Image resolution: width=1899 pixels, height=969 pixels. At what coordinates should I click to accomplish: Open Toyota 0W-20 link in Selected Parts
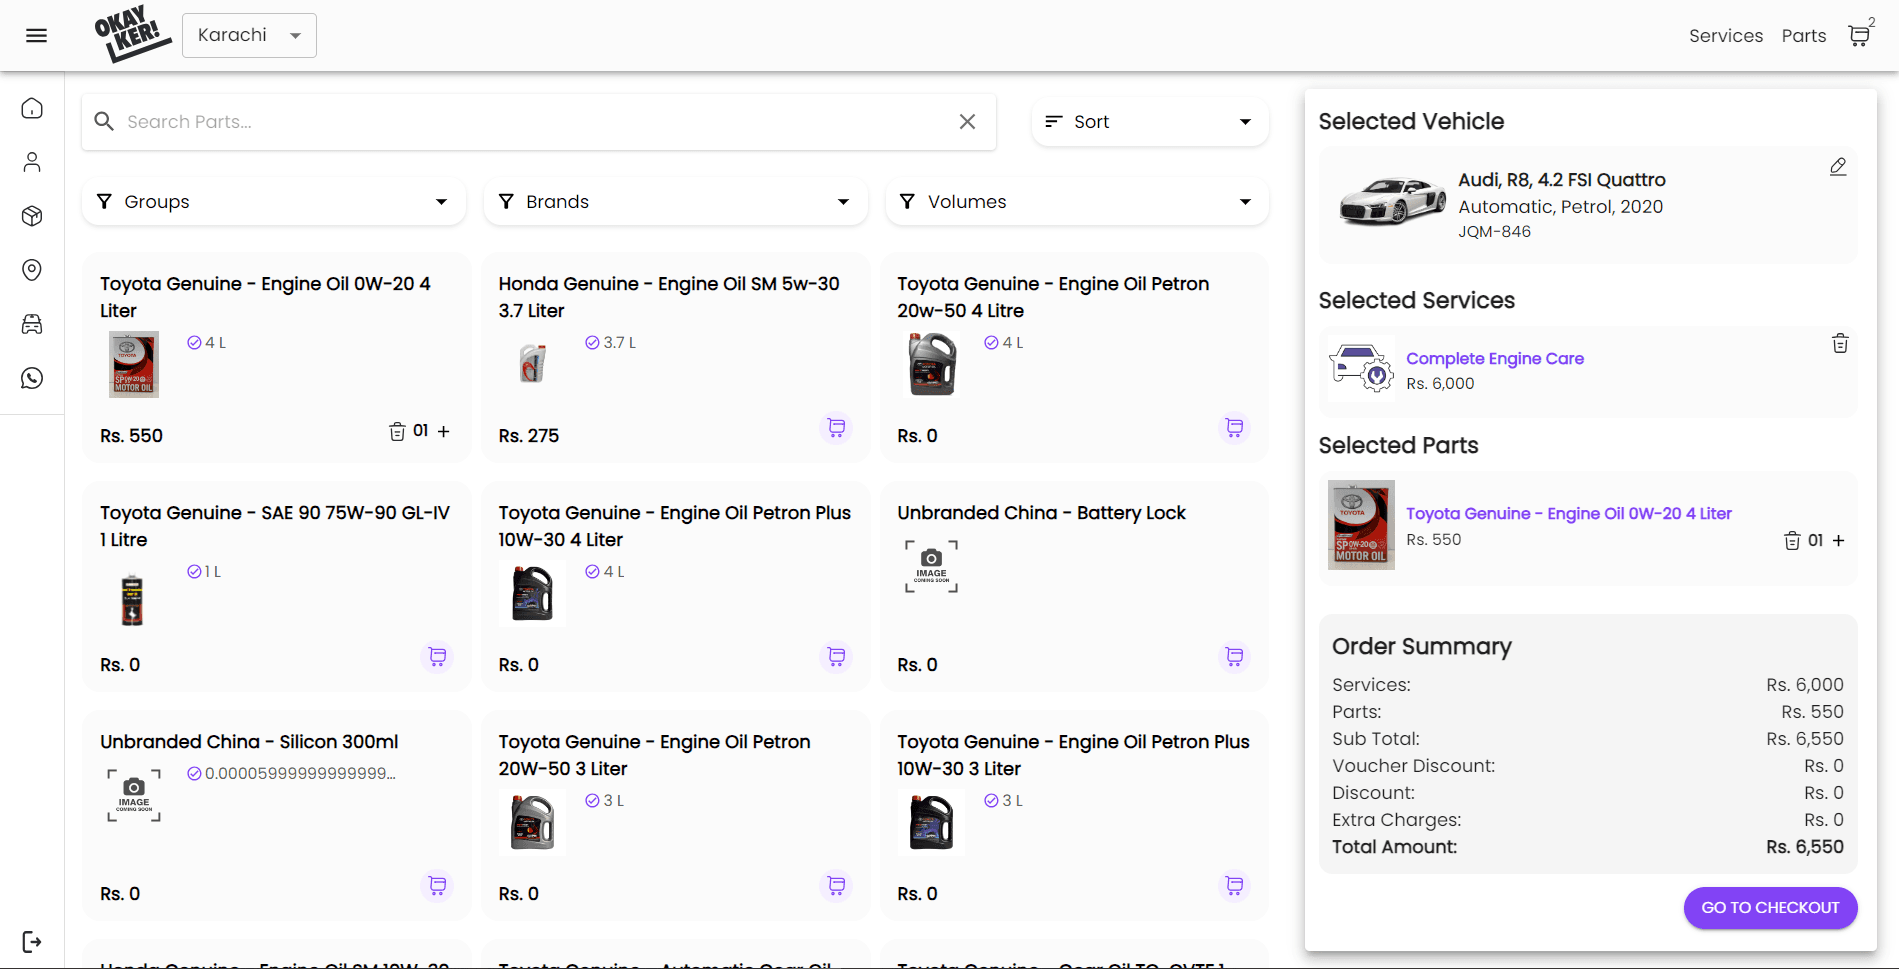point(1569,514)
